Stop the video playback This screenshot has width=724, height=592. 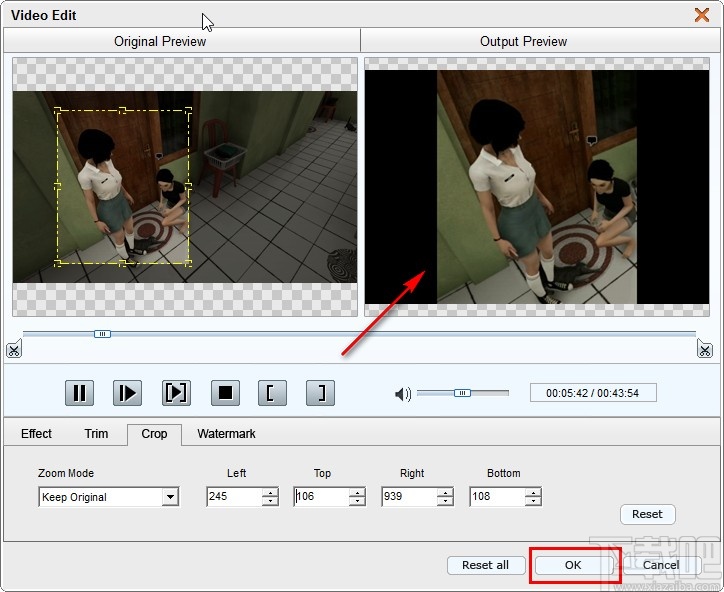225,393
